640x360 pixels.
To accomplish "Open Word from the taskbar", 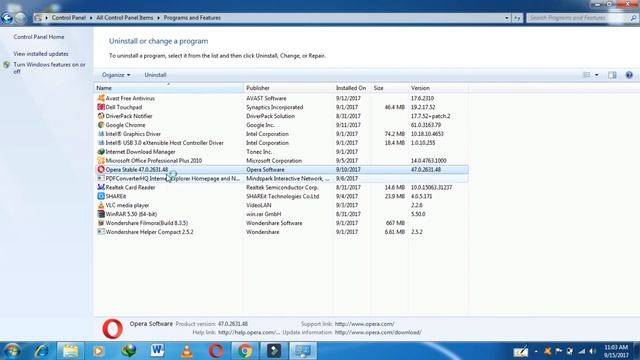I will [157, 351].
